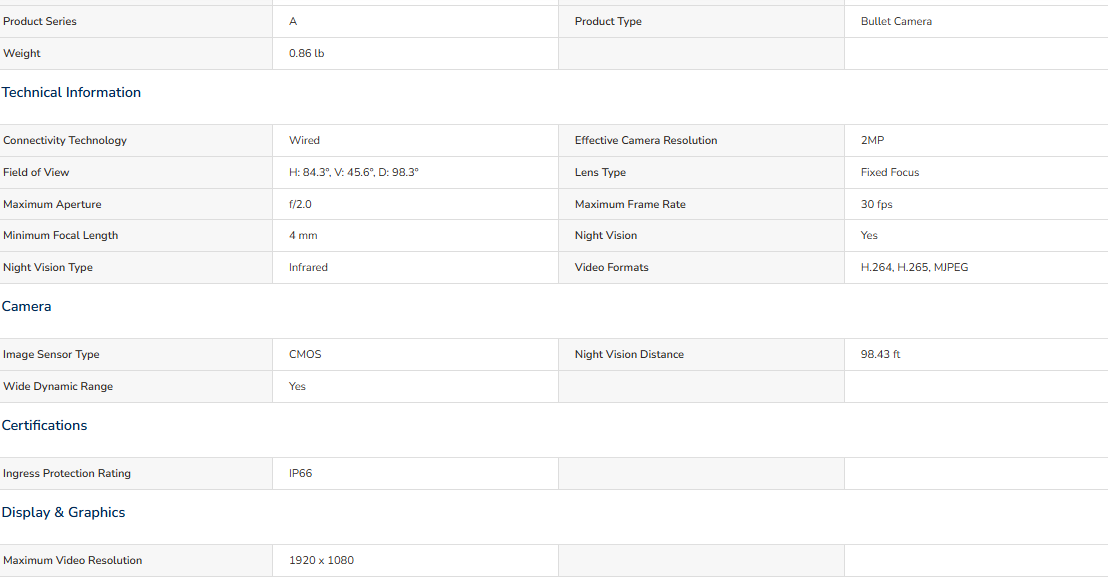Image resolution: width=1108 pixels, height=588 pixels.
Task: Click the Ingress Protection Rating IP66 value
Action: (x=300, y=474)
